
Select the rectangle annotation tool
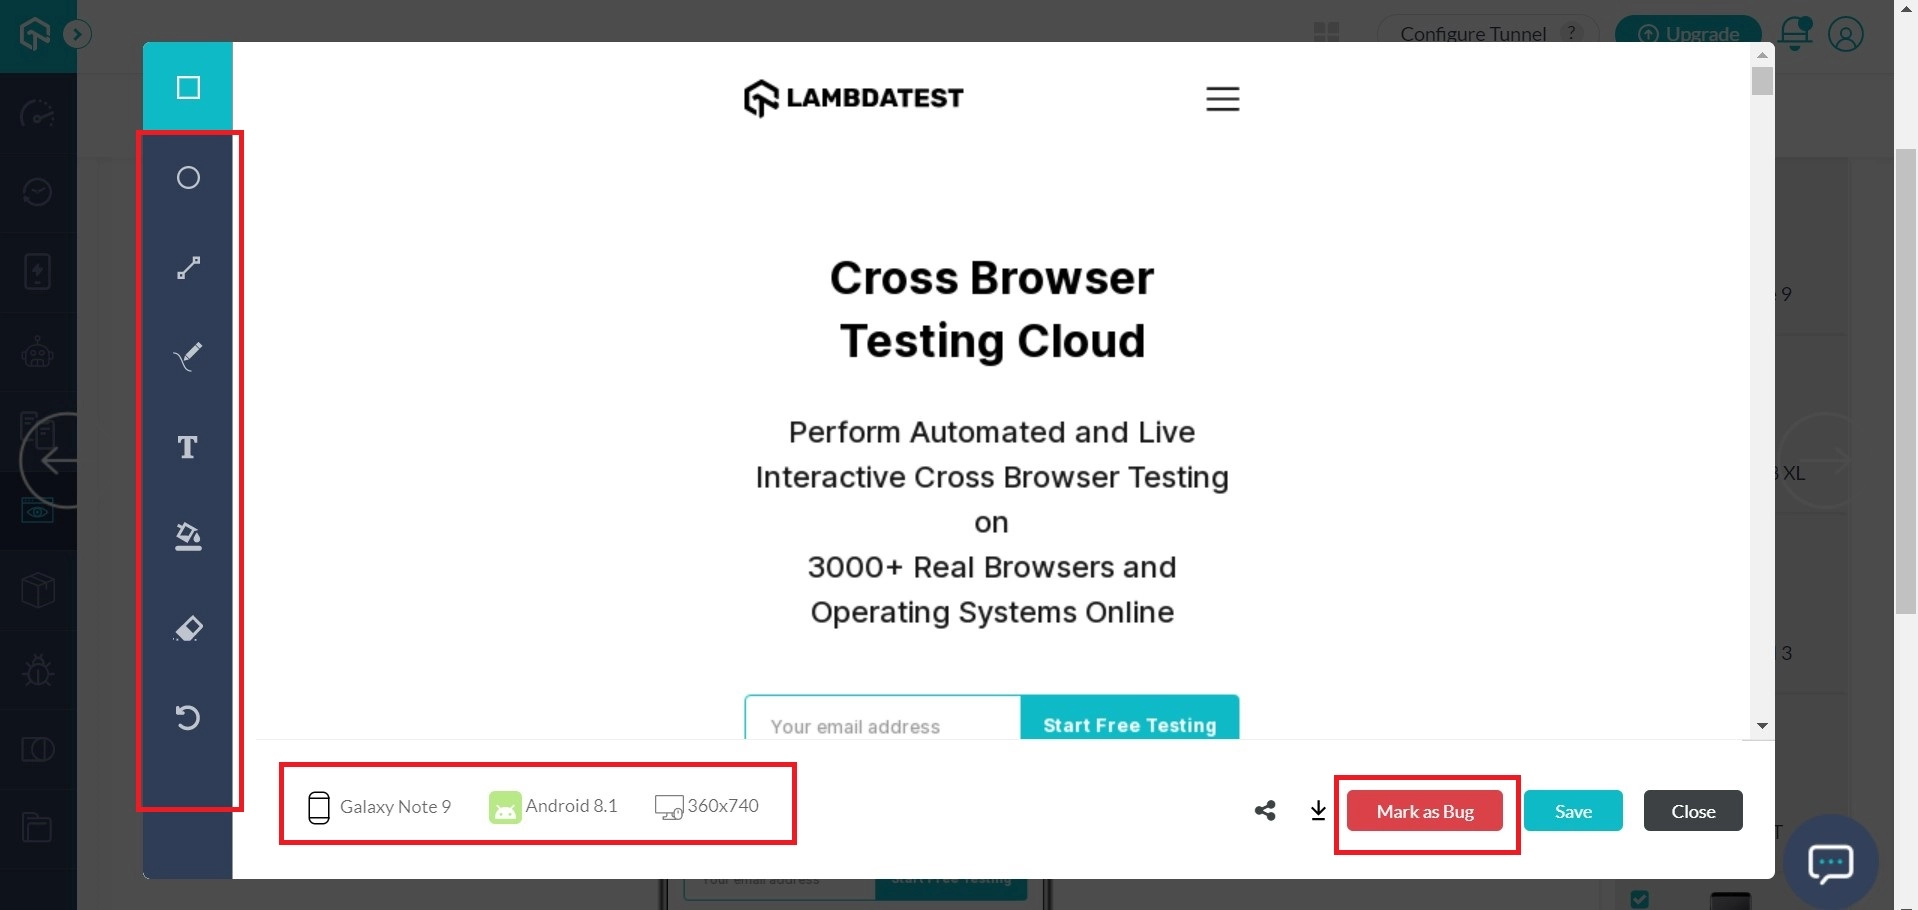(x=187, y=86)
